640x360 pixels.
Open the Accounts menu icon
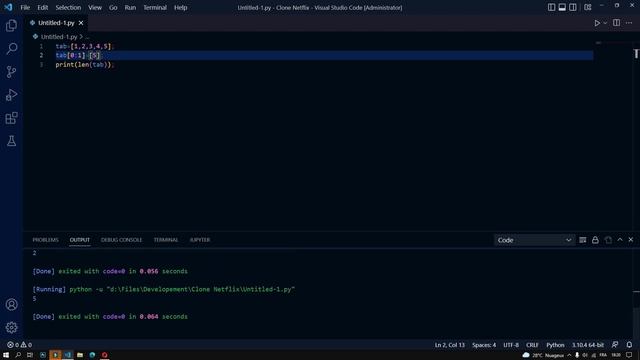[x=11, y=304]
